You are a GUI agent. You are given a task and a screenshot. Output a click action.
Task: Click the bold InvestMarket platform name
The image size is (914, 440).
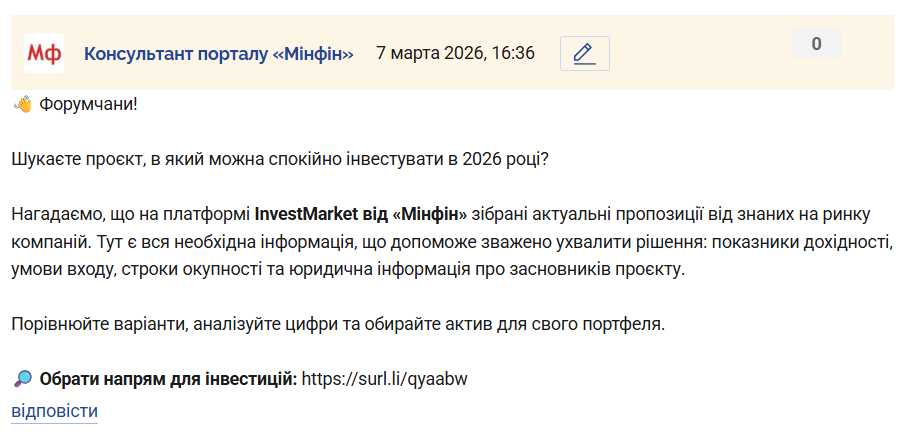point(361,214)
